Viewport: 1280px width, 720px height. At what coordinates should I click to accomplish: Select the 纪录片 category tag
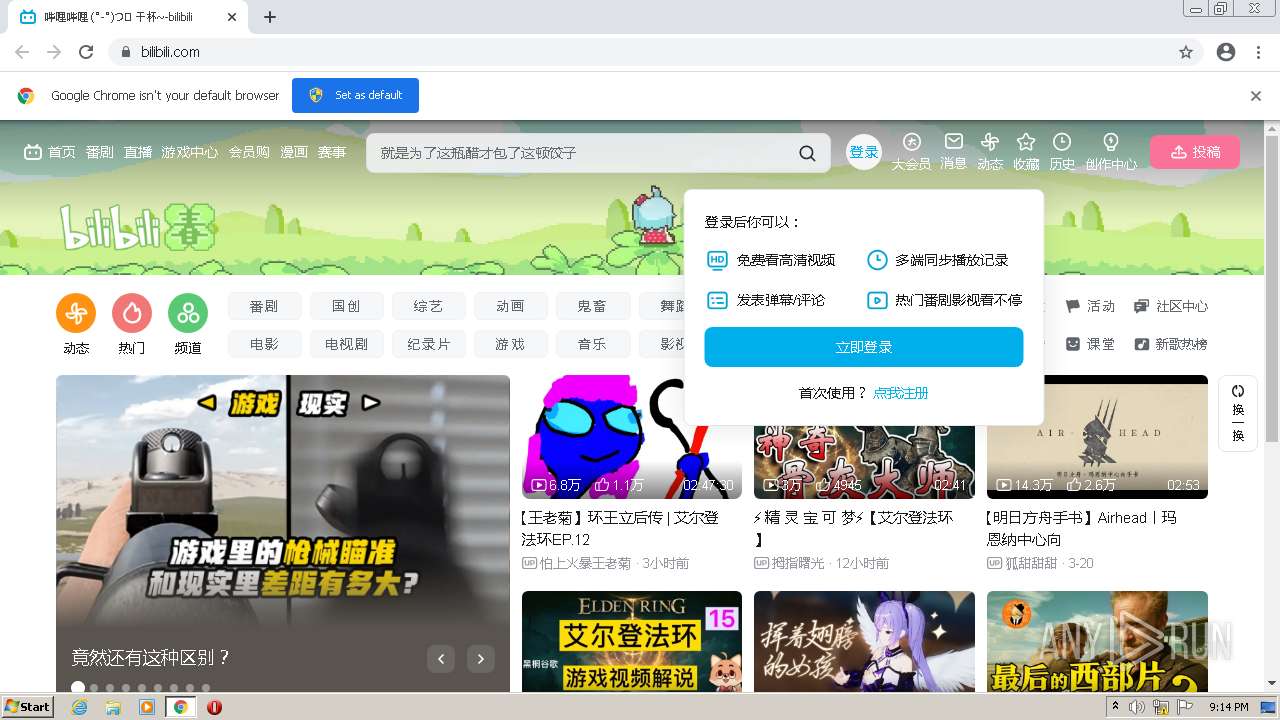428,344
